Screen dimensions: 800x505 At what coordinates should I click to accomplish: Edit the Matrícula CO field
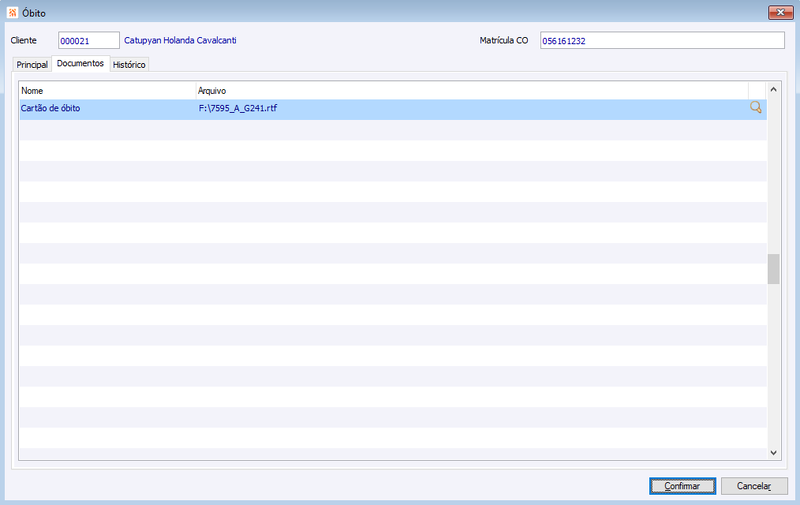point(662,40)
